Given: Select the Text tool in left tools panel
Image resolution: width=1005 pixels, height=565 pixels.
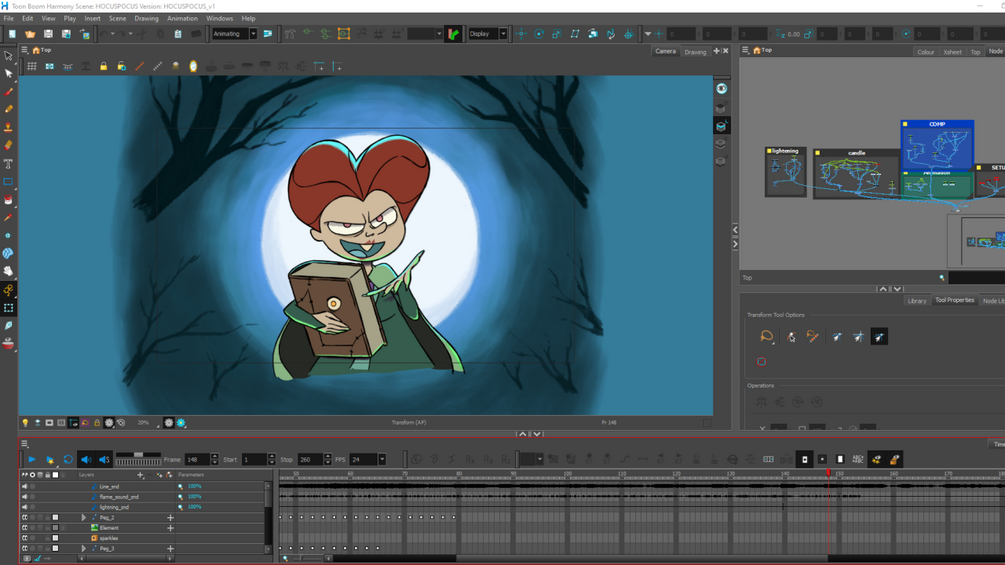Looking at the screenshot, I should (x=8, y=163).
